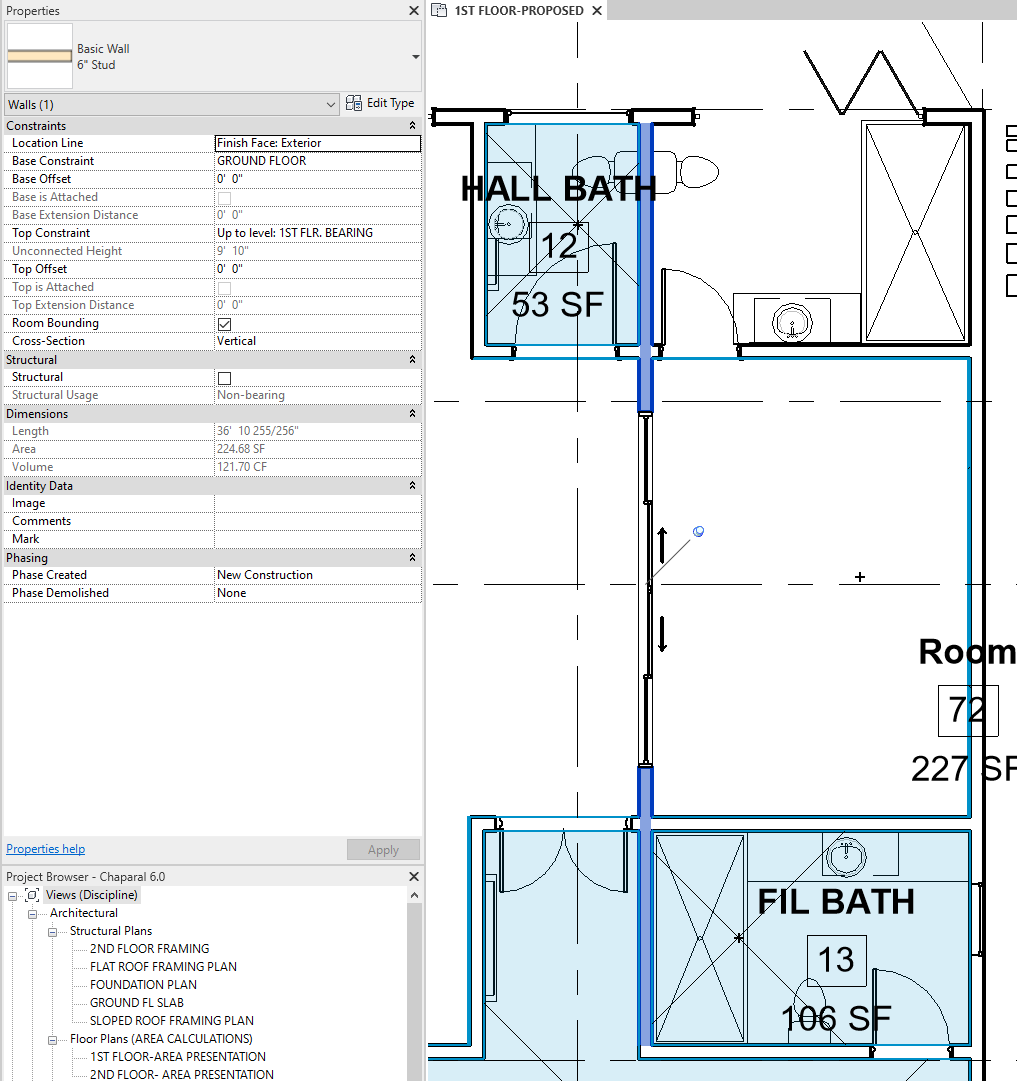Edit the Comments field value

click(318, 520)
